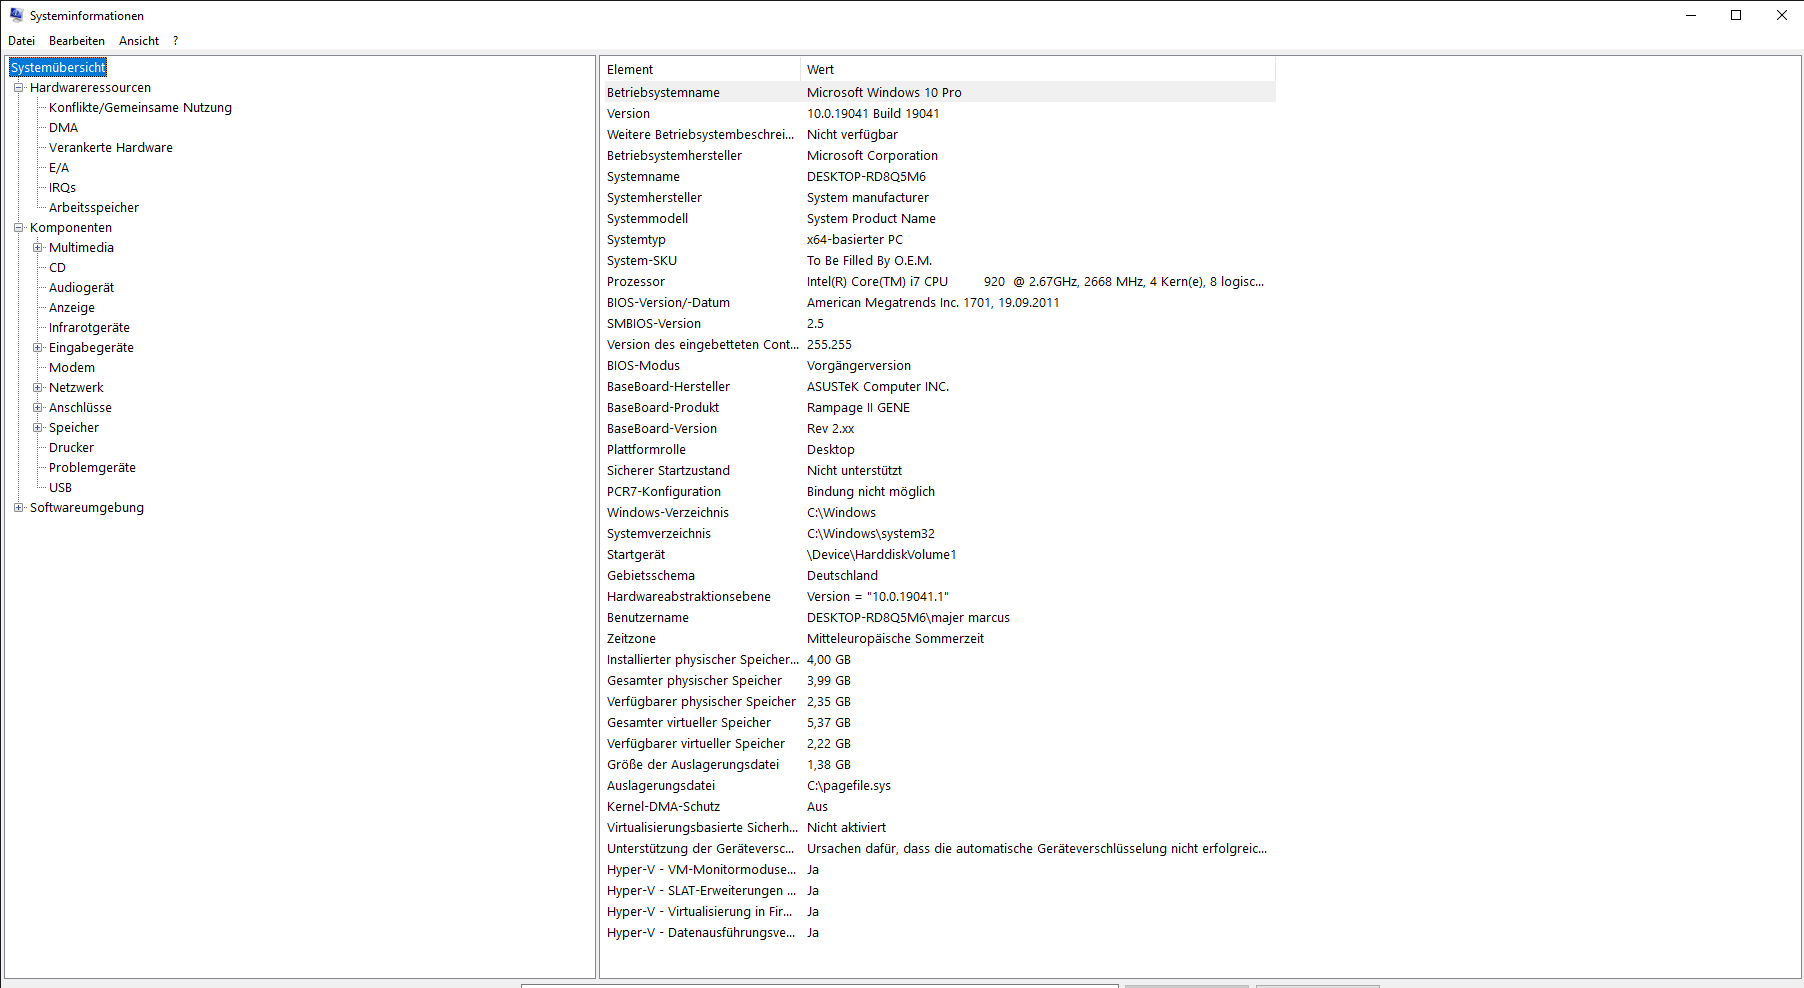Click value DESKTOP-RD8Q5M6 in Systemname row
This screenshot has width=1804, height=988.
(866, 176)
